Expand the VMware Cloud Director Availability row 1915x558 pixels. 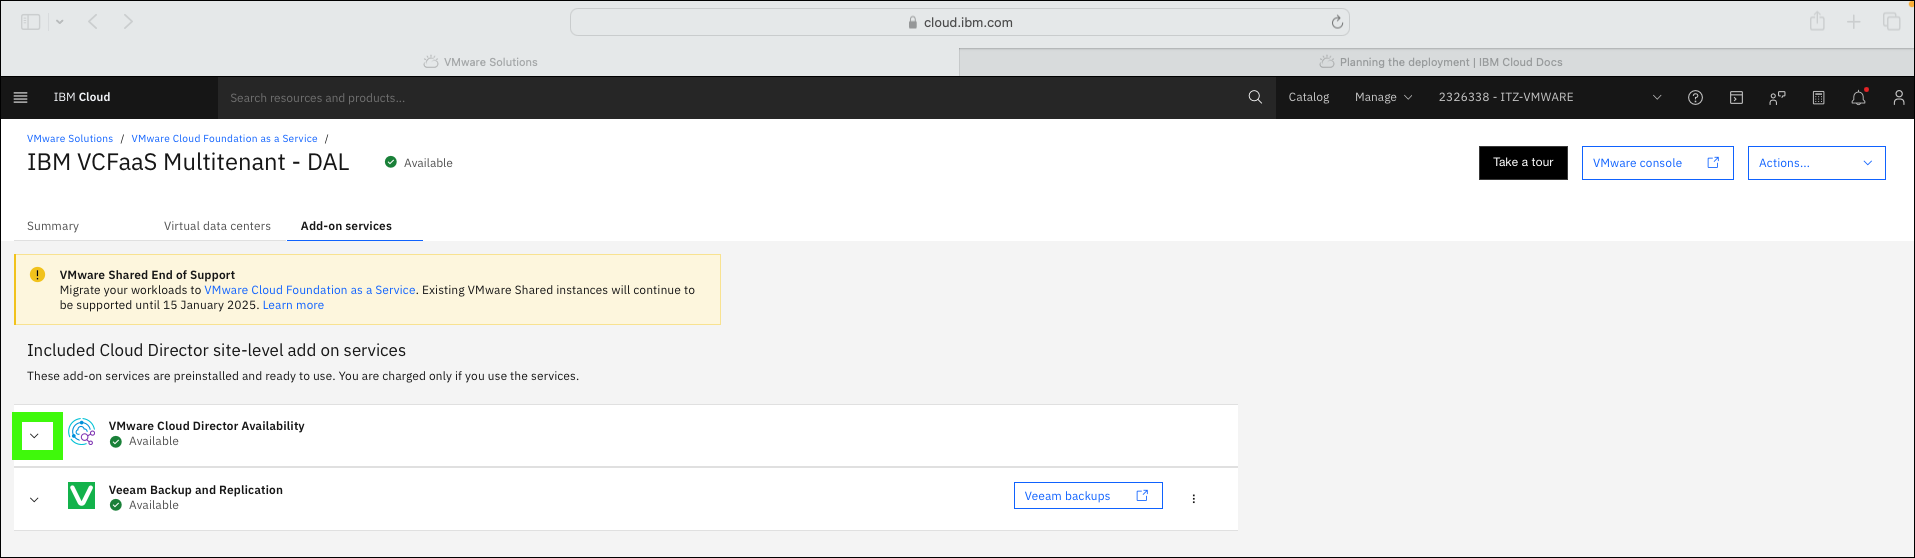[x=34, y=436]
